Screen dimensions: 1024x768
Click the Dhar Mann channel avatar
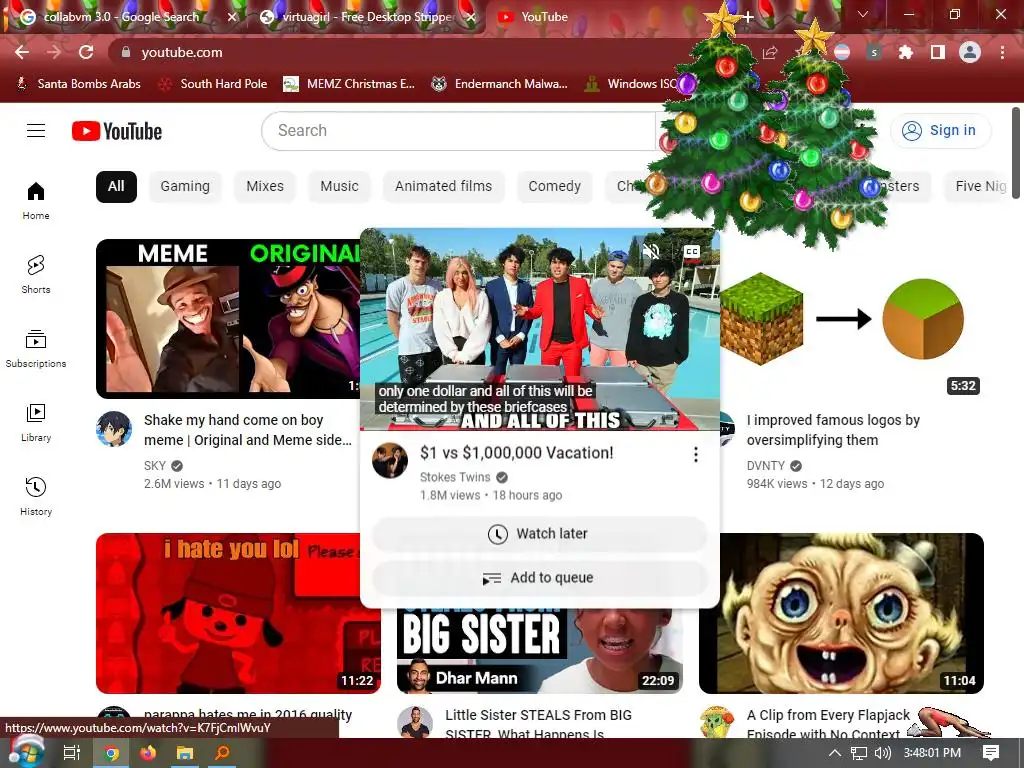[415, 723]
